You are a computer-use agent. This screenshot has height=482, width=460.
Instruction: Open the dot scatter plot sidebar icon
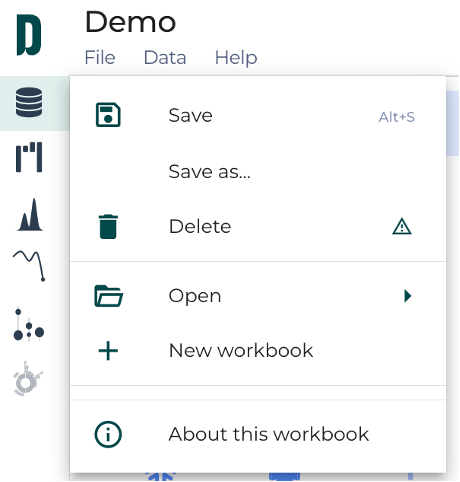[29, 325]
